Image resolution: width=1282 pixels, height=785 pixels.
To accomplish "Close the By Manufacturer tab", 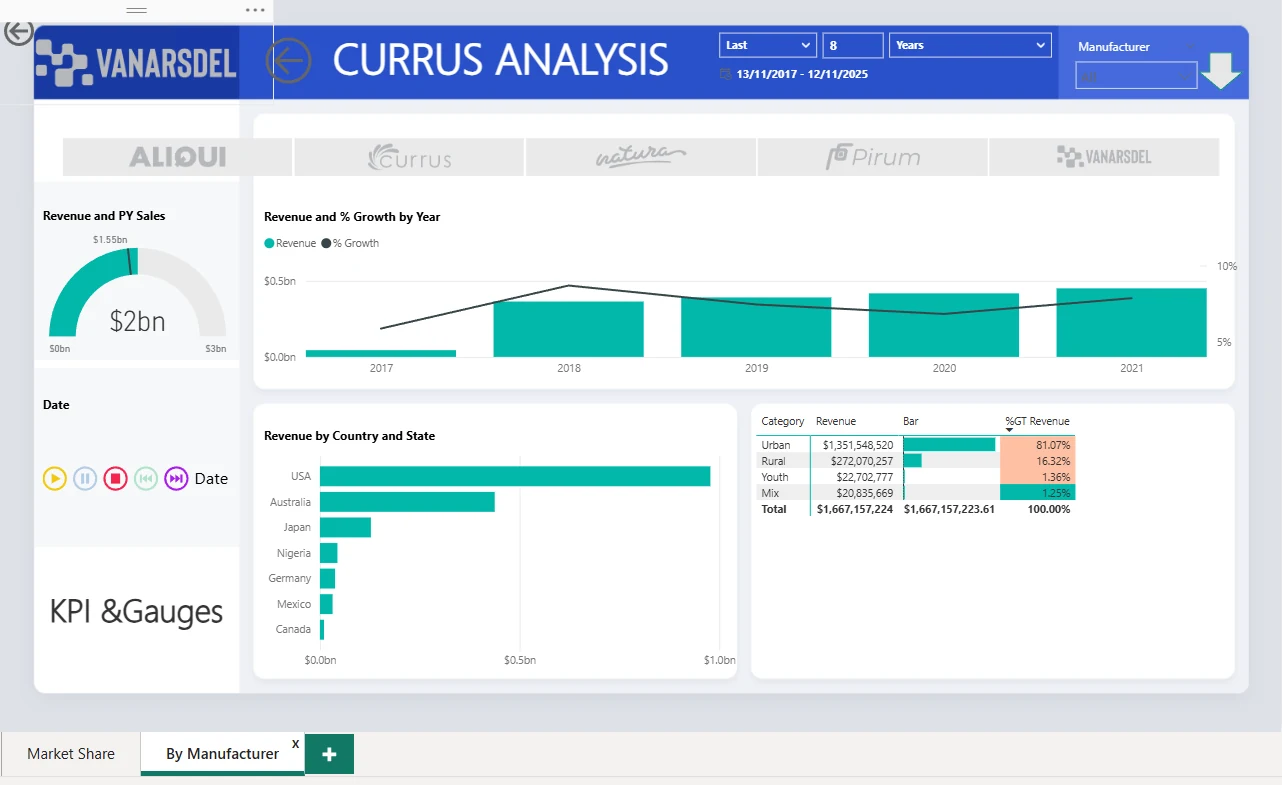I will 295,743.
